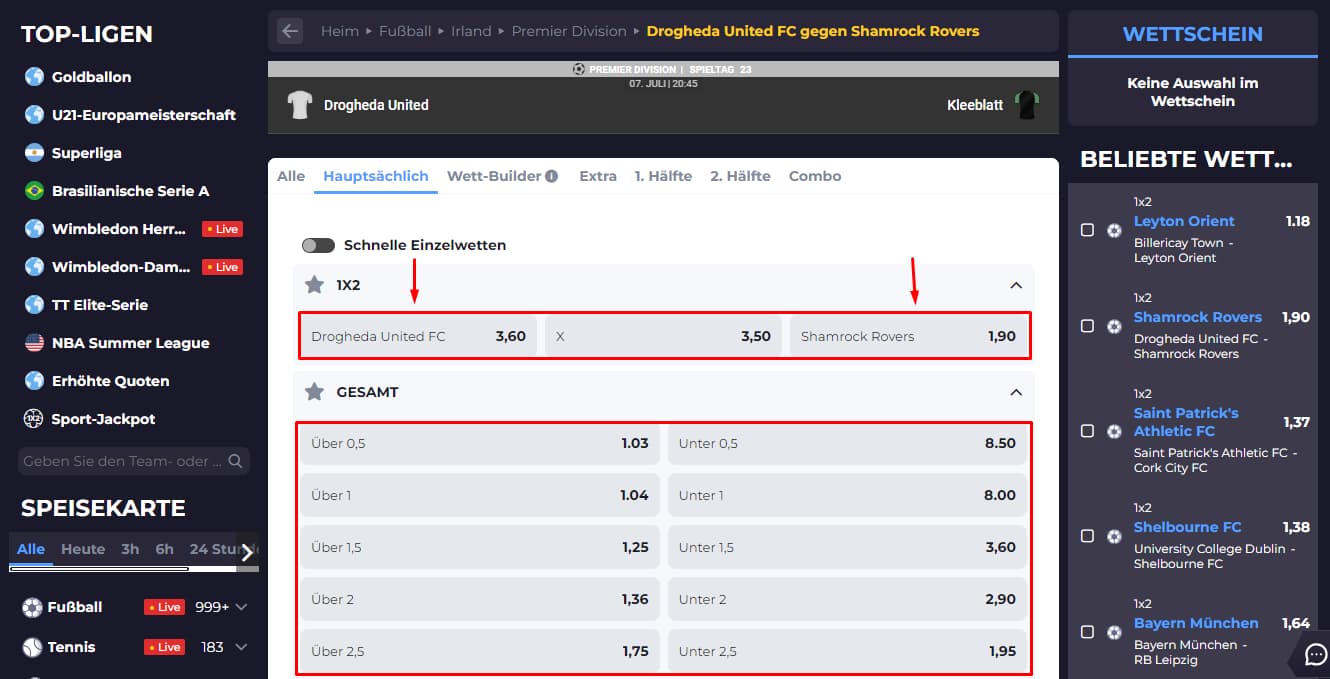
Task: Select the 3h time filter tab
Action: click(x=130, y=549)
